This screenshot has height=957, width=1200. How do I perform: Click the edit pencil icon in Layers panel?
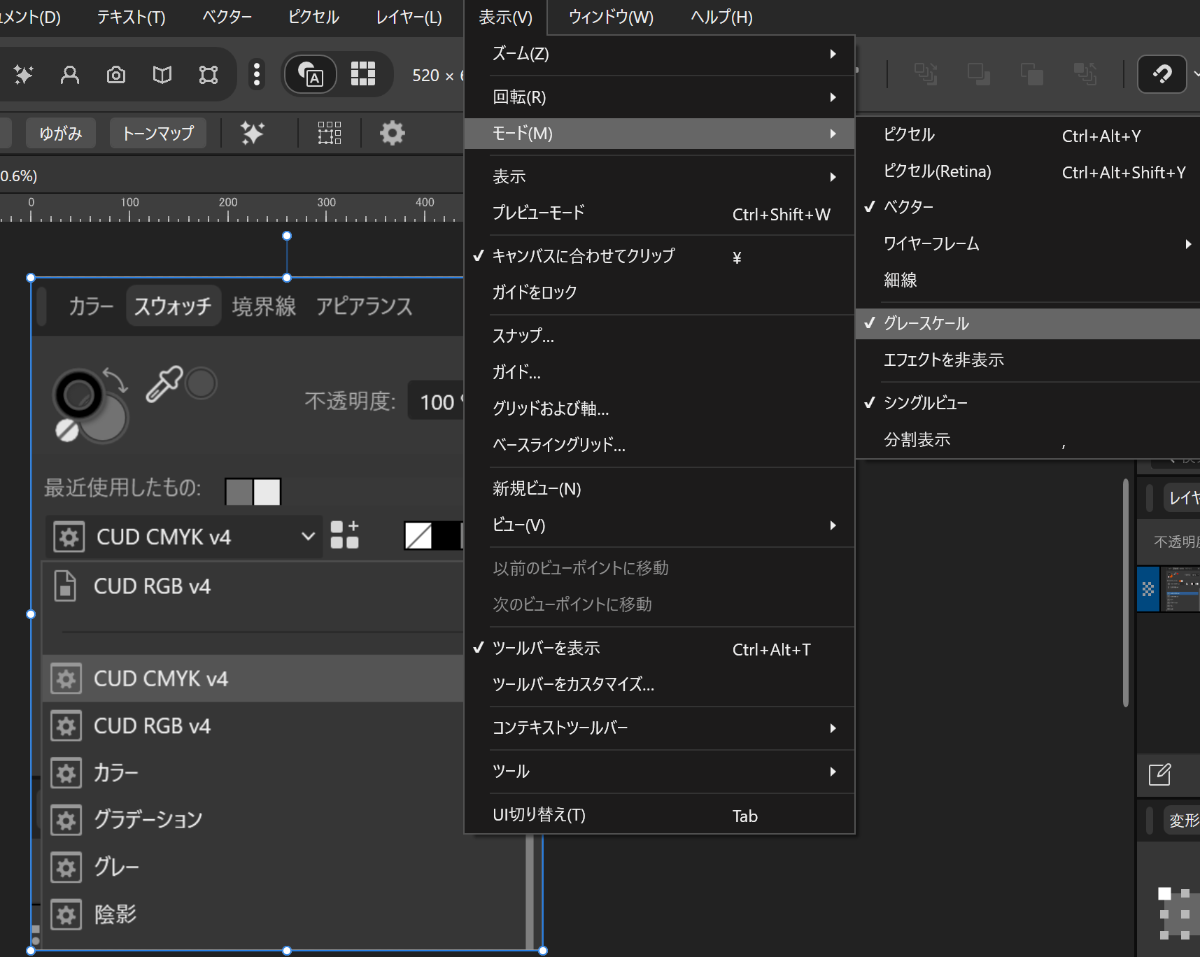click(x=1159, y=773)
